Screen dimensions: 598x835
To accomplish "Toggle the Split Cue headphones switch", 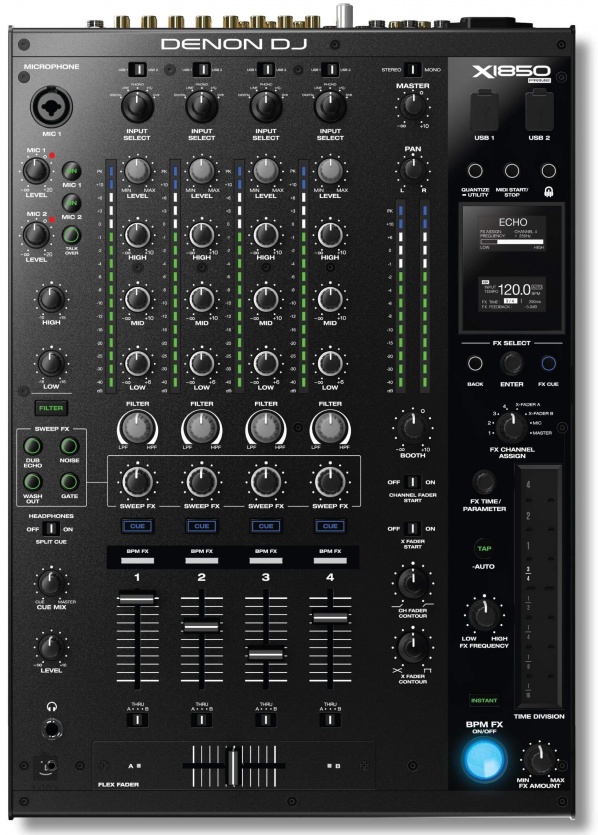I will point(51,529).
